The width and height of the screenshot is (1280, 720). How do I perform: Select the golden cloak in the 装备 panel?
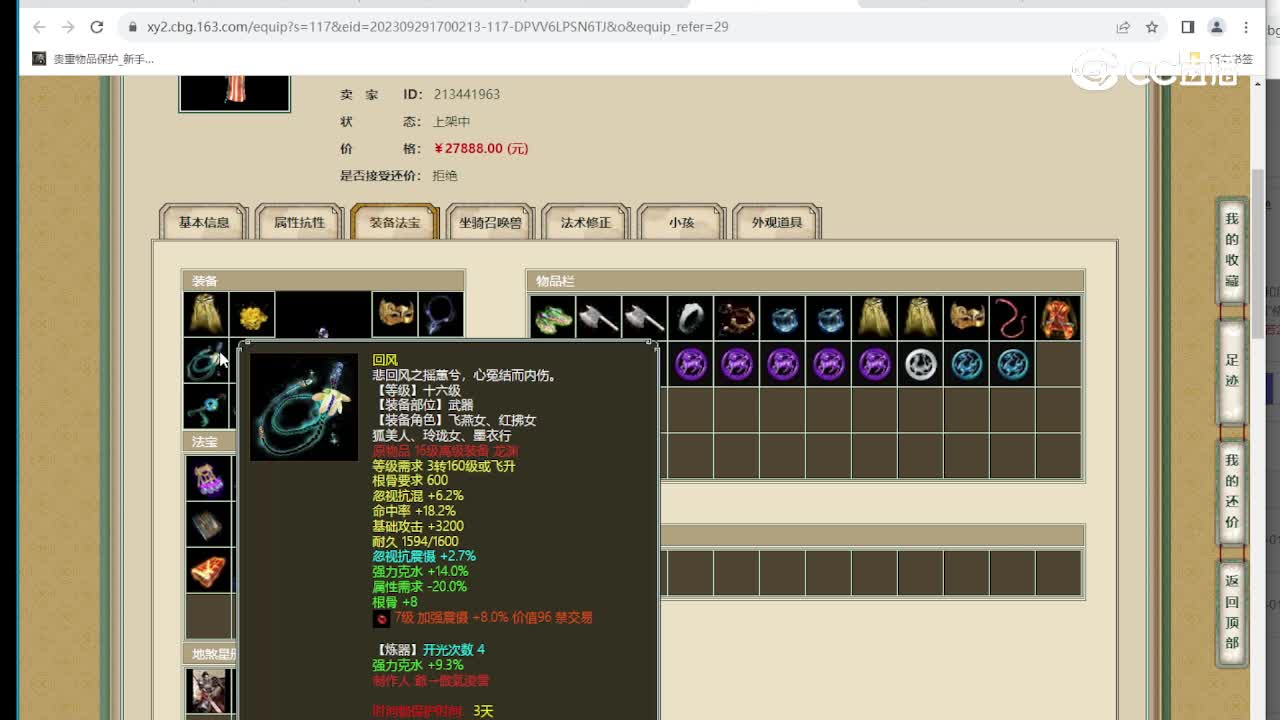(x=206, y=315)
